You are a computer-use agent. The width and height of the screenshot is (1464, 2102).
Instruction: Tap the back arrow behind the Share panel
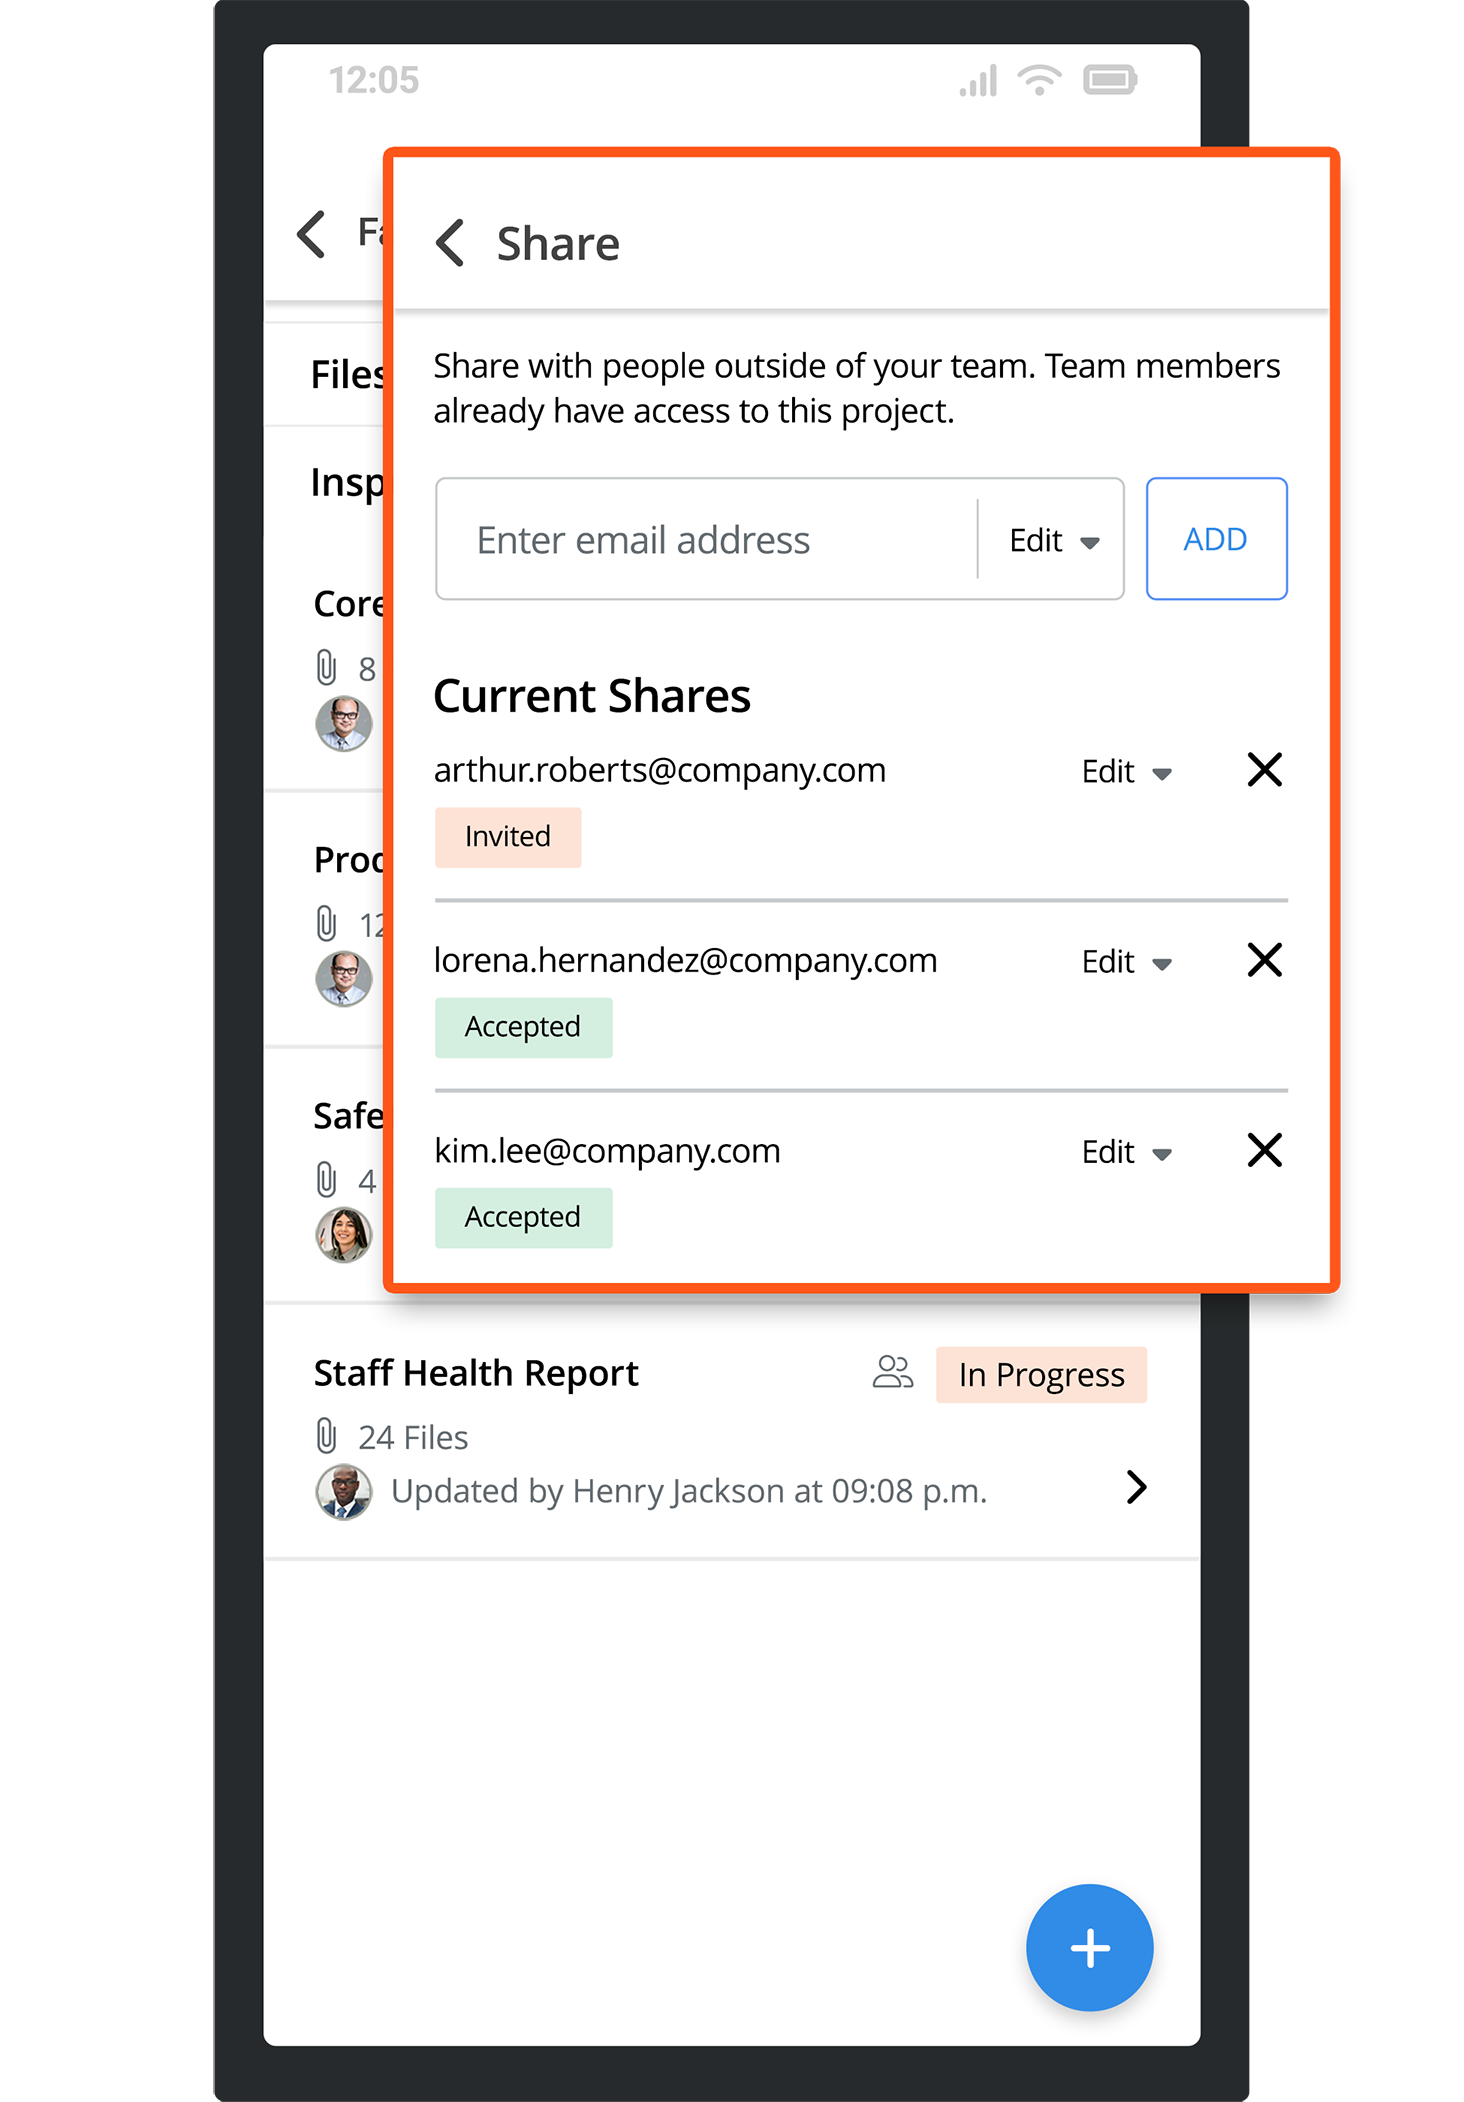point(312,235)
